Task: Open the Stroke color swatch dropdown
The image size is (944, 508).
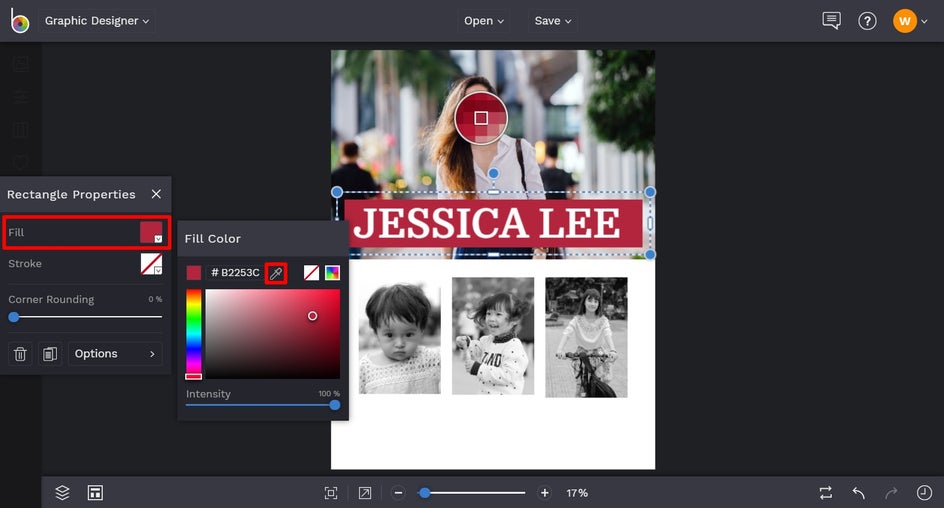Action: point(151,264)
